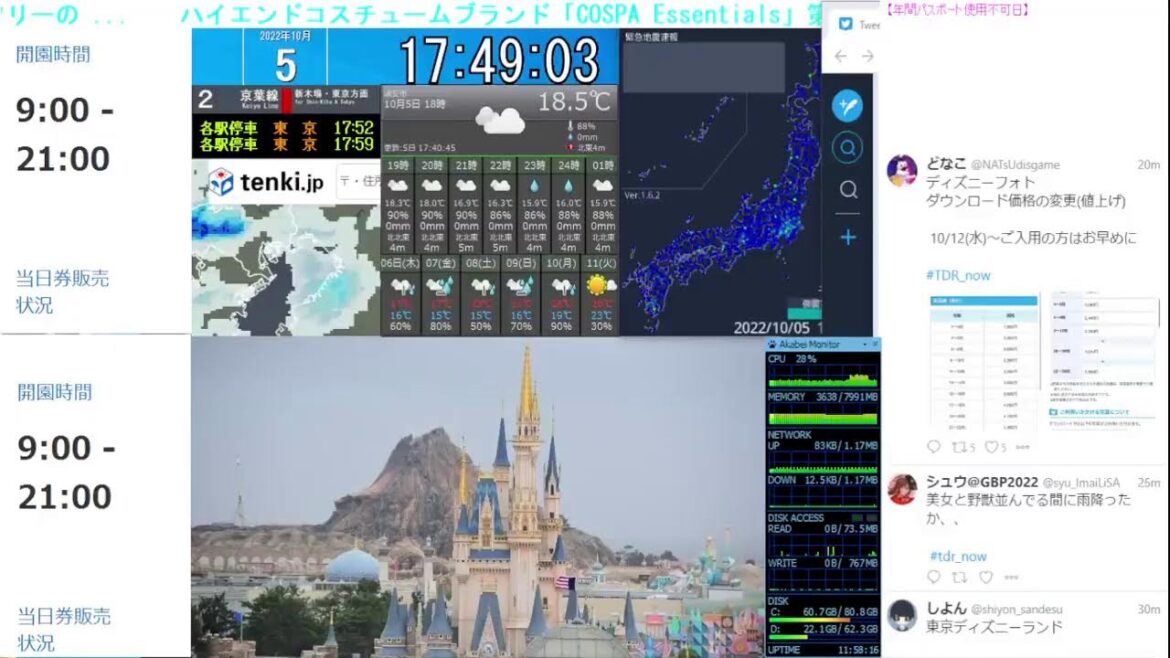Click the Akabei Monitor paw icon
1170x658 pixels.
click(x=772, y=345)
